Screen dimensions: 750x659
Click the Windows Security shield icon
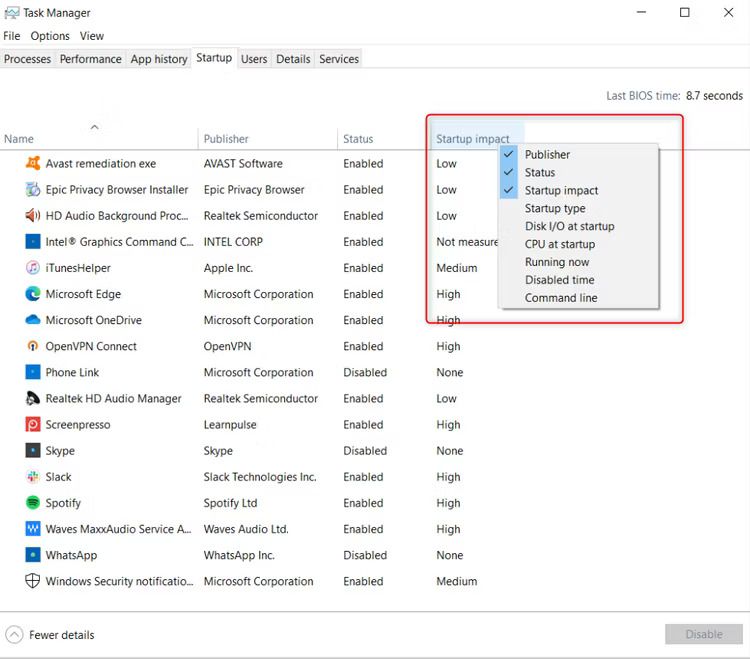click(33, 581)
